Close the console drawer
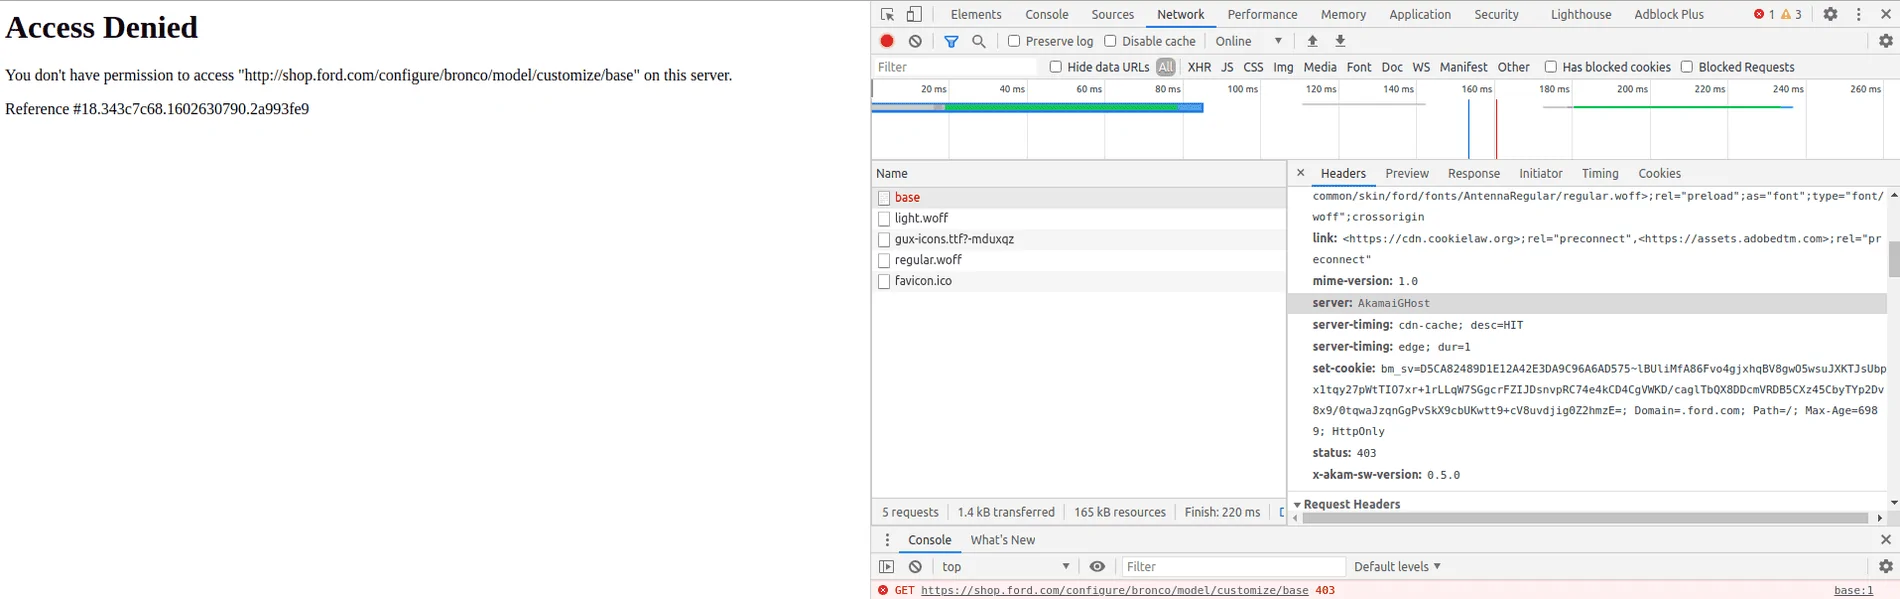1900x599 pixels. pos(1886,540)
